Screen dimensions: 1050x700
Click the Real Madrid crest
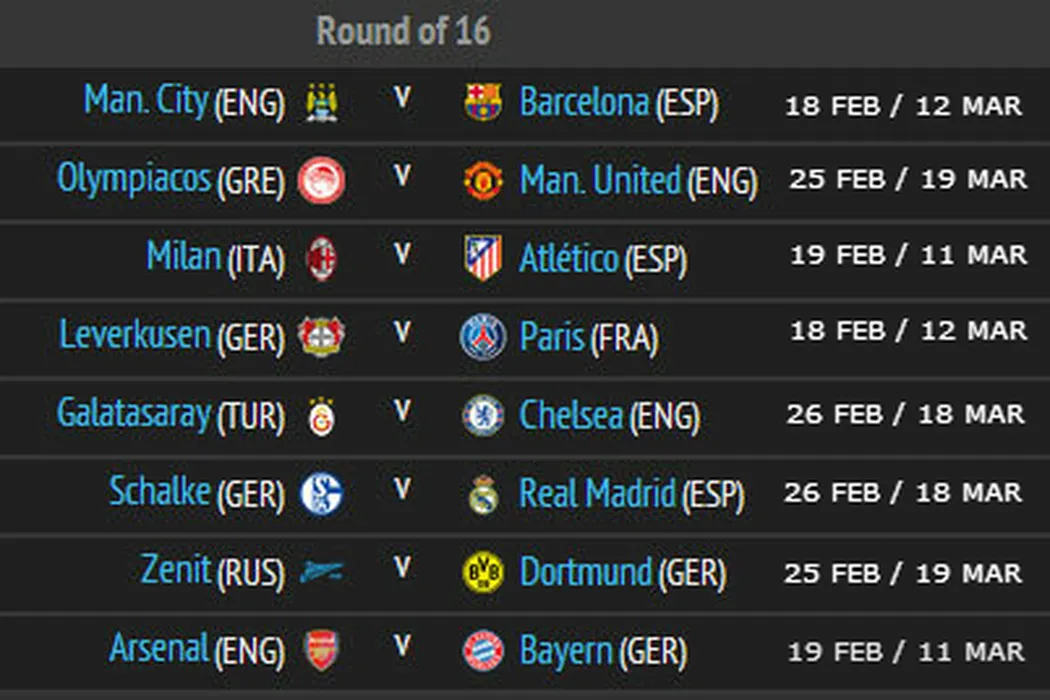click(484, 494)
